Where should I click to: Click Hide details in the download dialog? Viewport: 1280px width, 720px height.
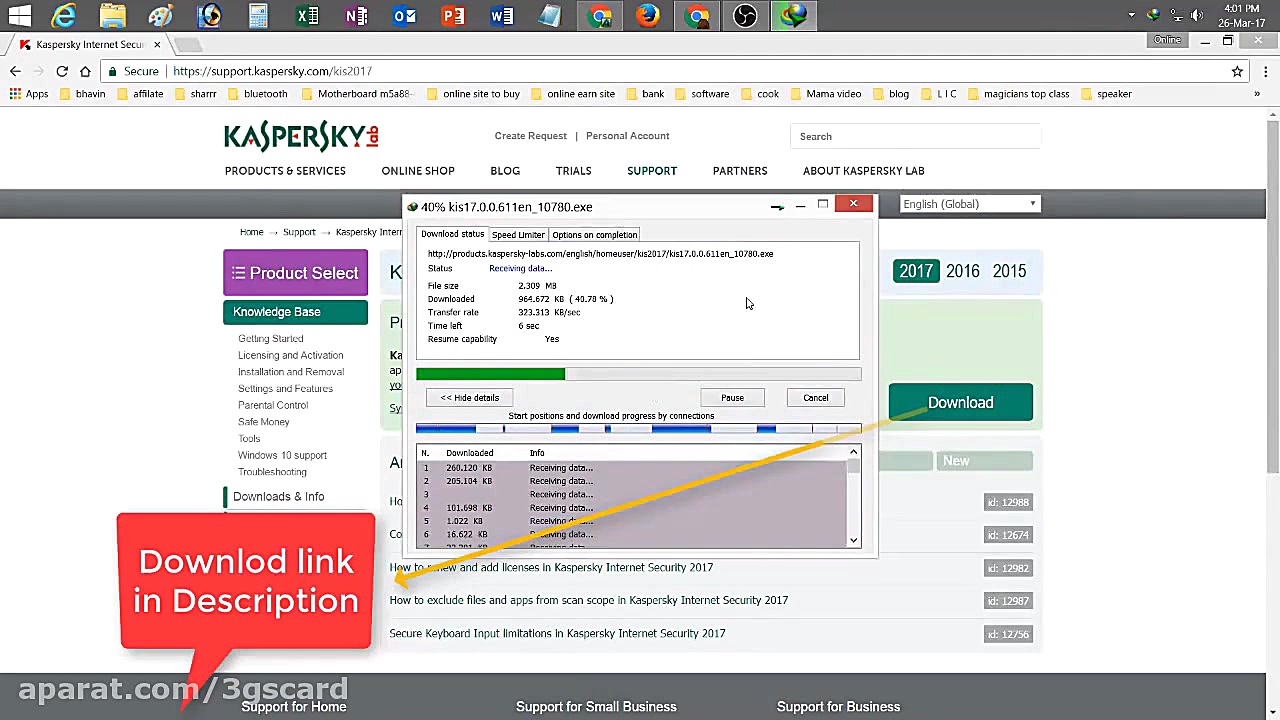469,397
